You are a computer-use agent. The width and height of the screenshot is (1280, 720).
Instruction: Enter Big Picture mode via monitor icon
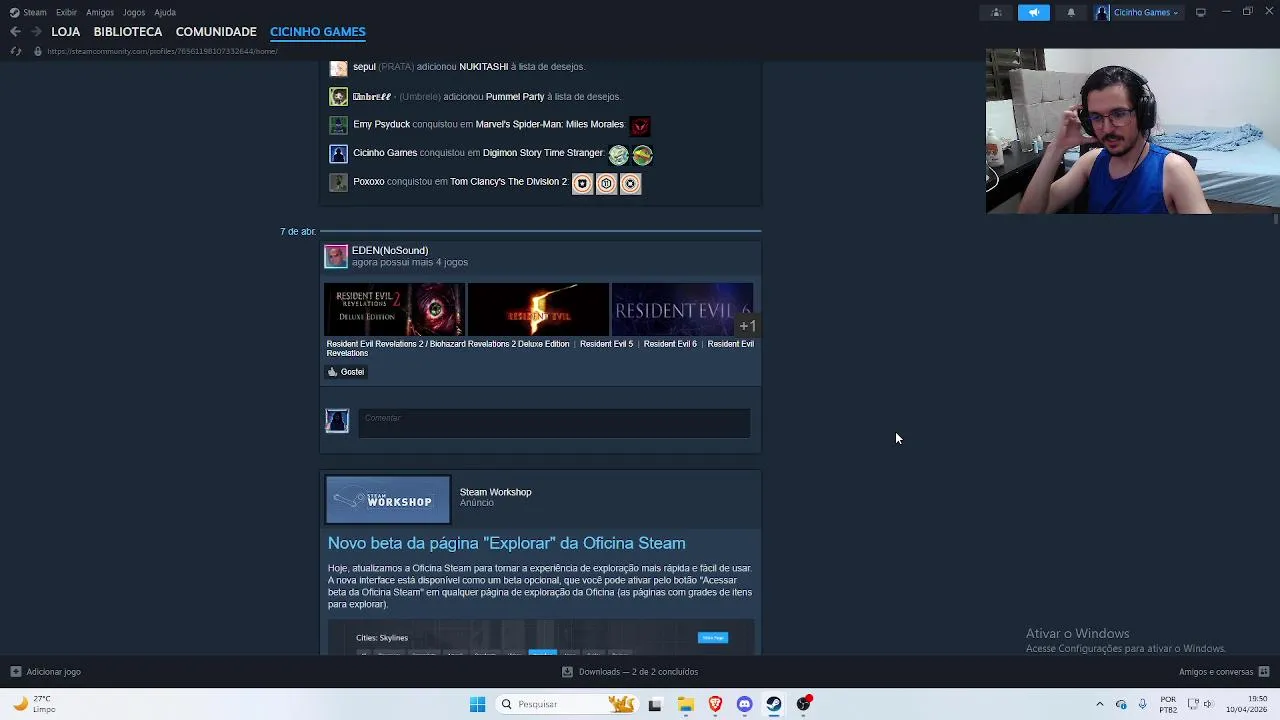click(x=1201, y=12)
